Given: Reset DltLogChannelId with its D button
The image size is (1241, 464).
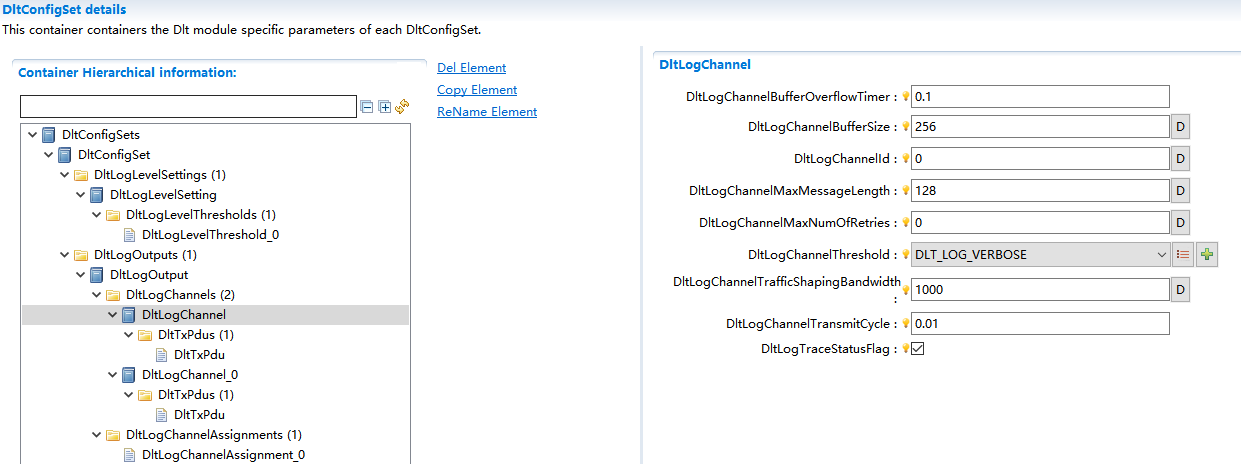Looking at the screenshot, I should coord(1180,159).
